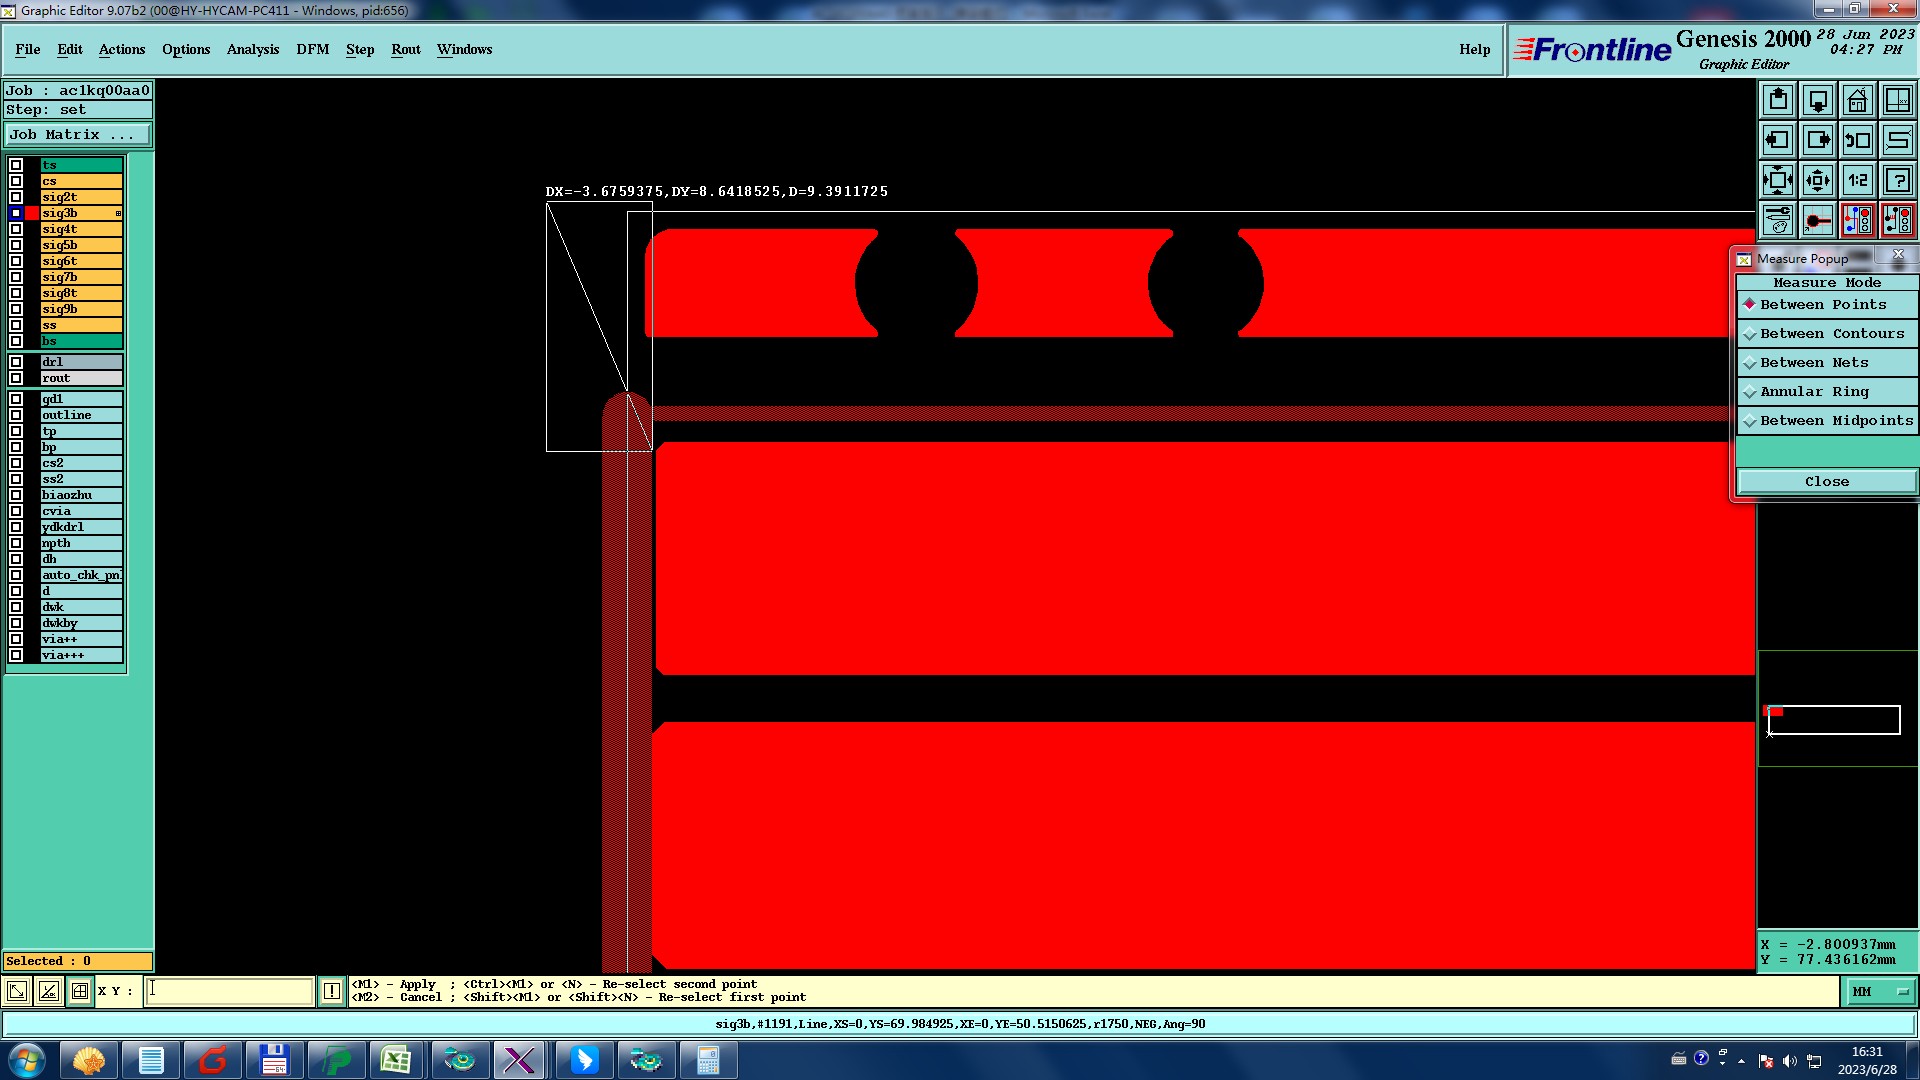Open the Analysis menu
The image size is (1920, 1080).
[x=252, y=49]
